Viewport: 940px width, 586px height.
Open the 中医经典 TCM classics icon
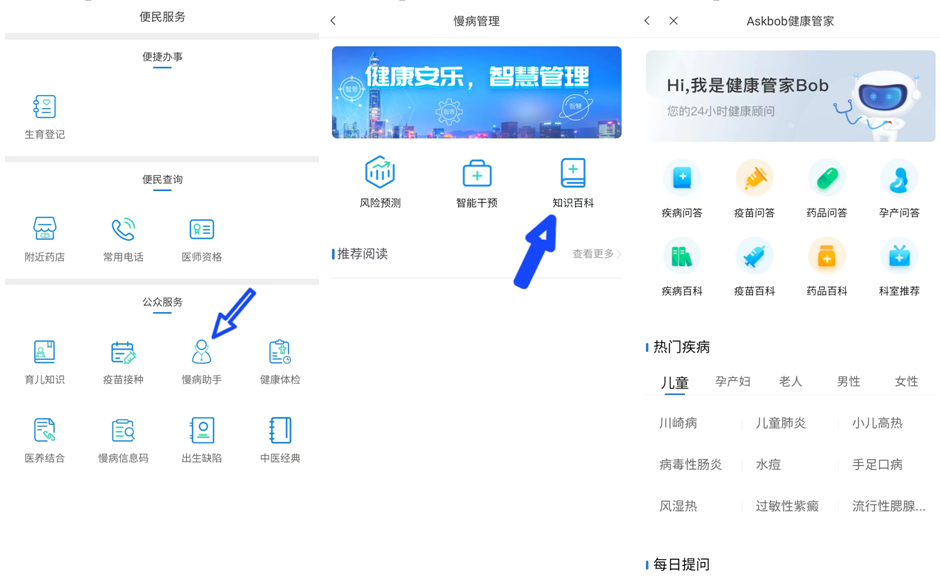click(x=280, y=430)
